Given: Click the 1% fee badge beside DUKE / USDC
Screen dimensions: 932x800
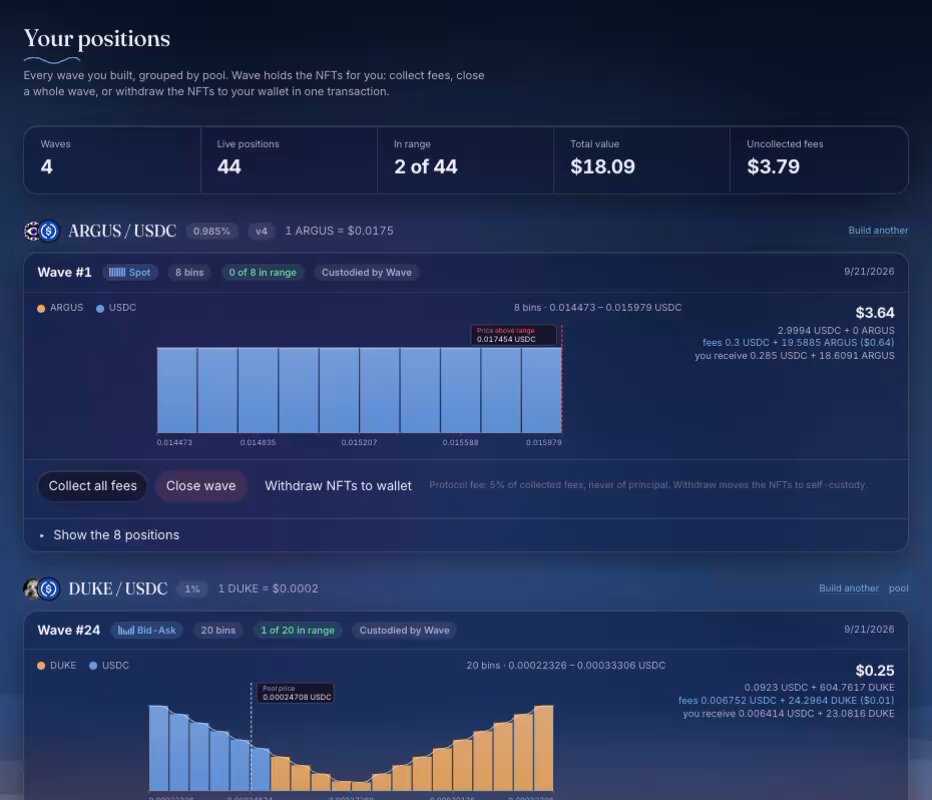Looking at the screenshot, I should tap(192, 589).
